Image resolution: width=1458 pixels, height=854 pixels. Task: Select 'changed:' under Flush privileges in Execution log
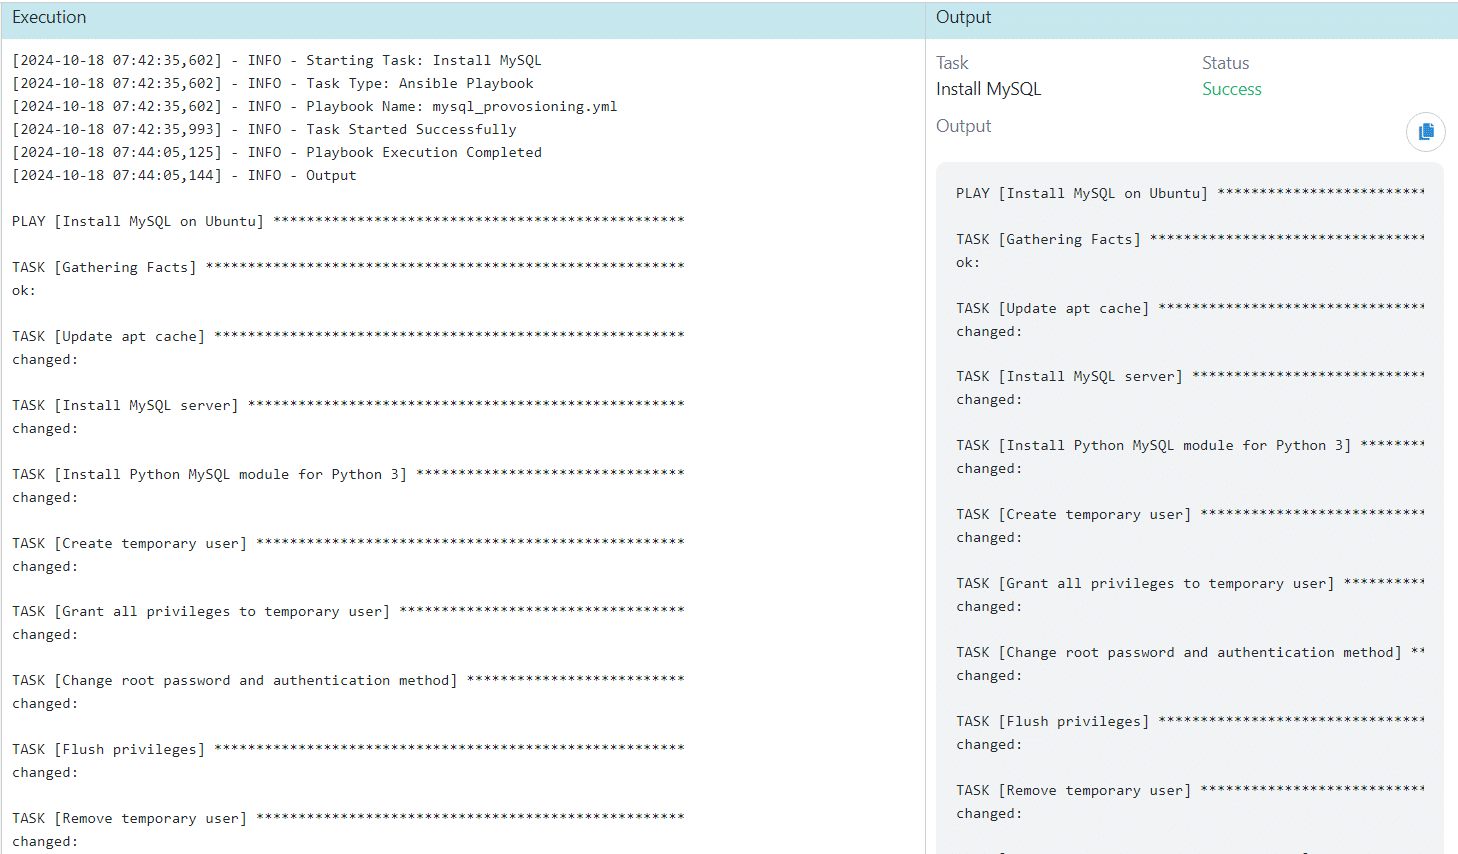(x=45, y=773)
